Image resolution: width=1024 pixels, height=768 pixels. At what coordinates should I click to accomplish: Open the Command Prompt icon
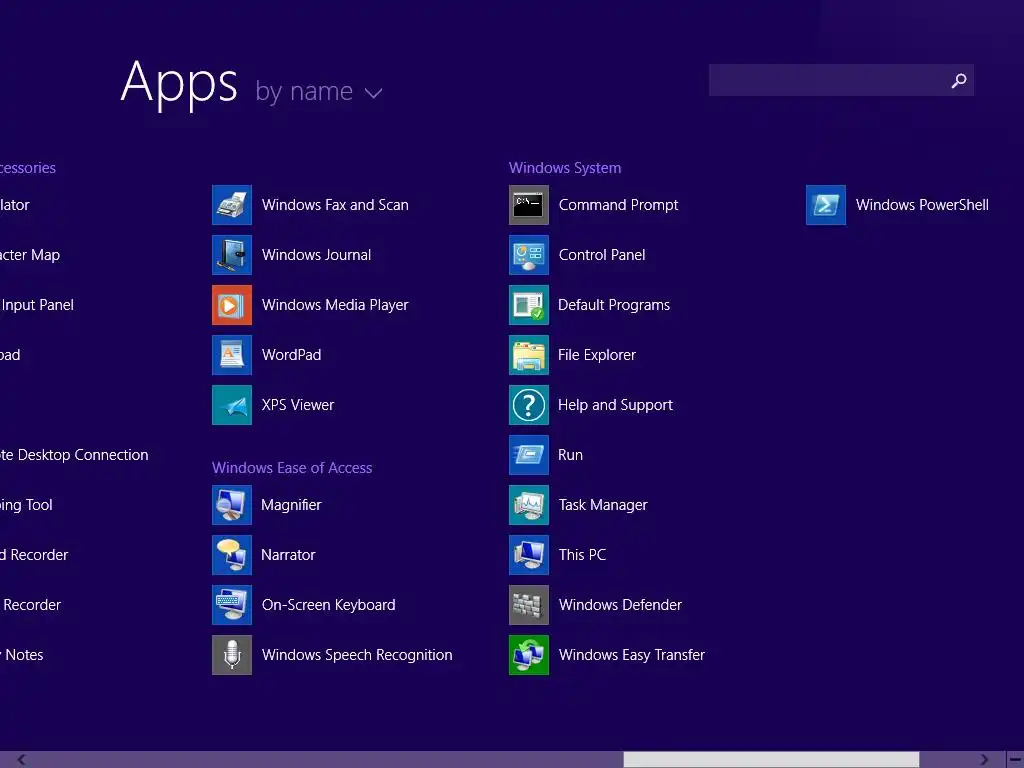click(529, 205)
